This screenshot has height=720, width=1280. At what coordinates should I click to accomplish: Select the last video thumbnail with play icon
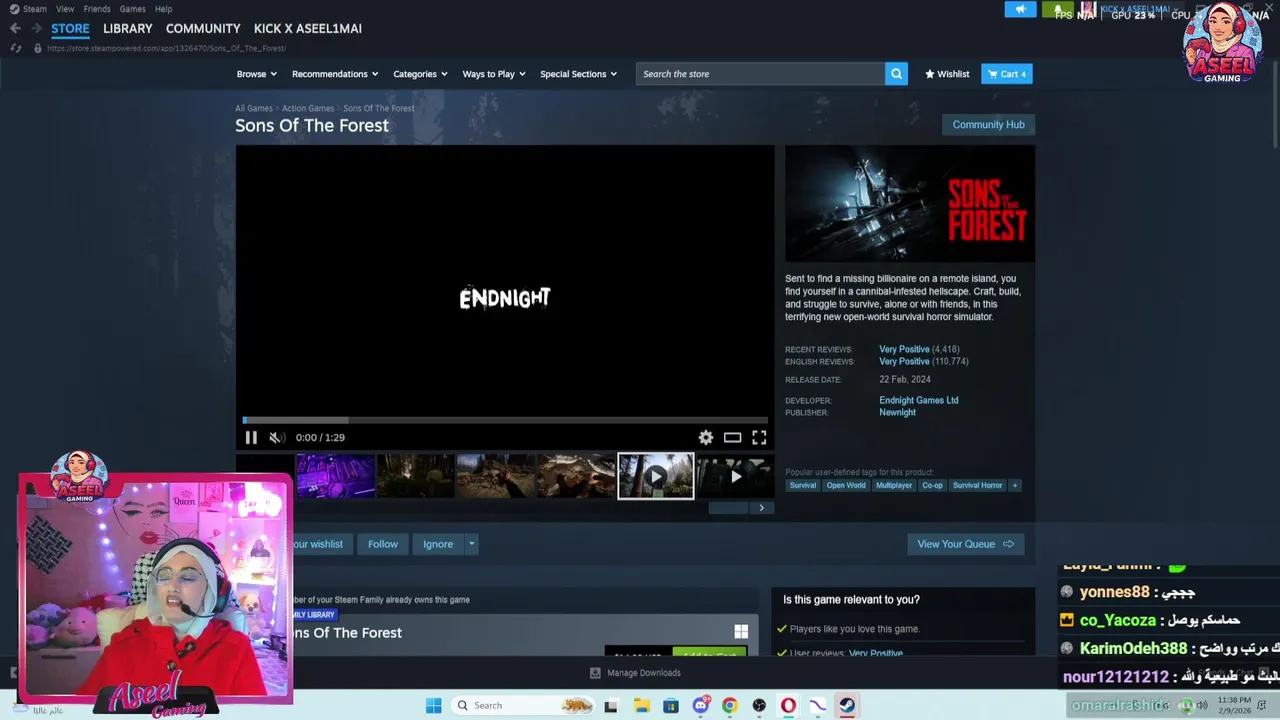pyautogui.click(x=735, y=476)
